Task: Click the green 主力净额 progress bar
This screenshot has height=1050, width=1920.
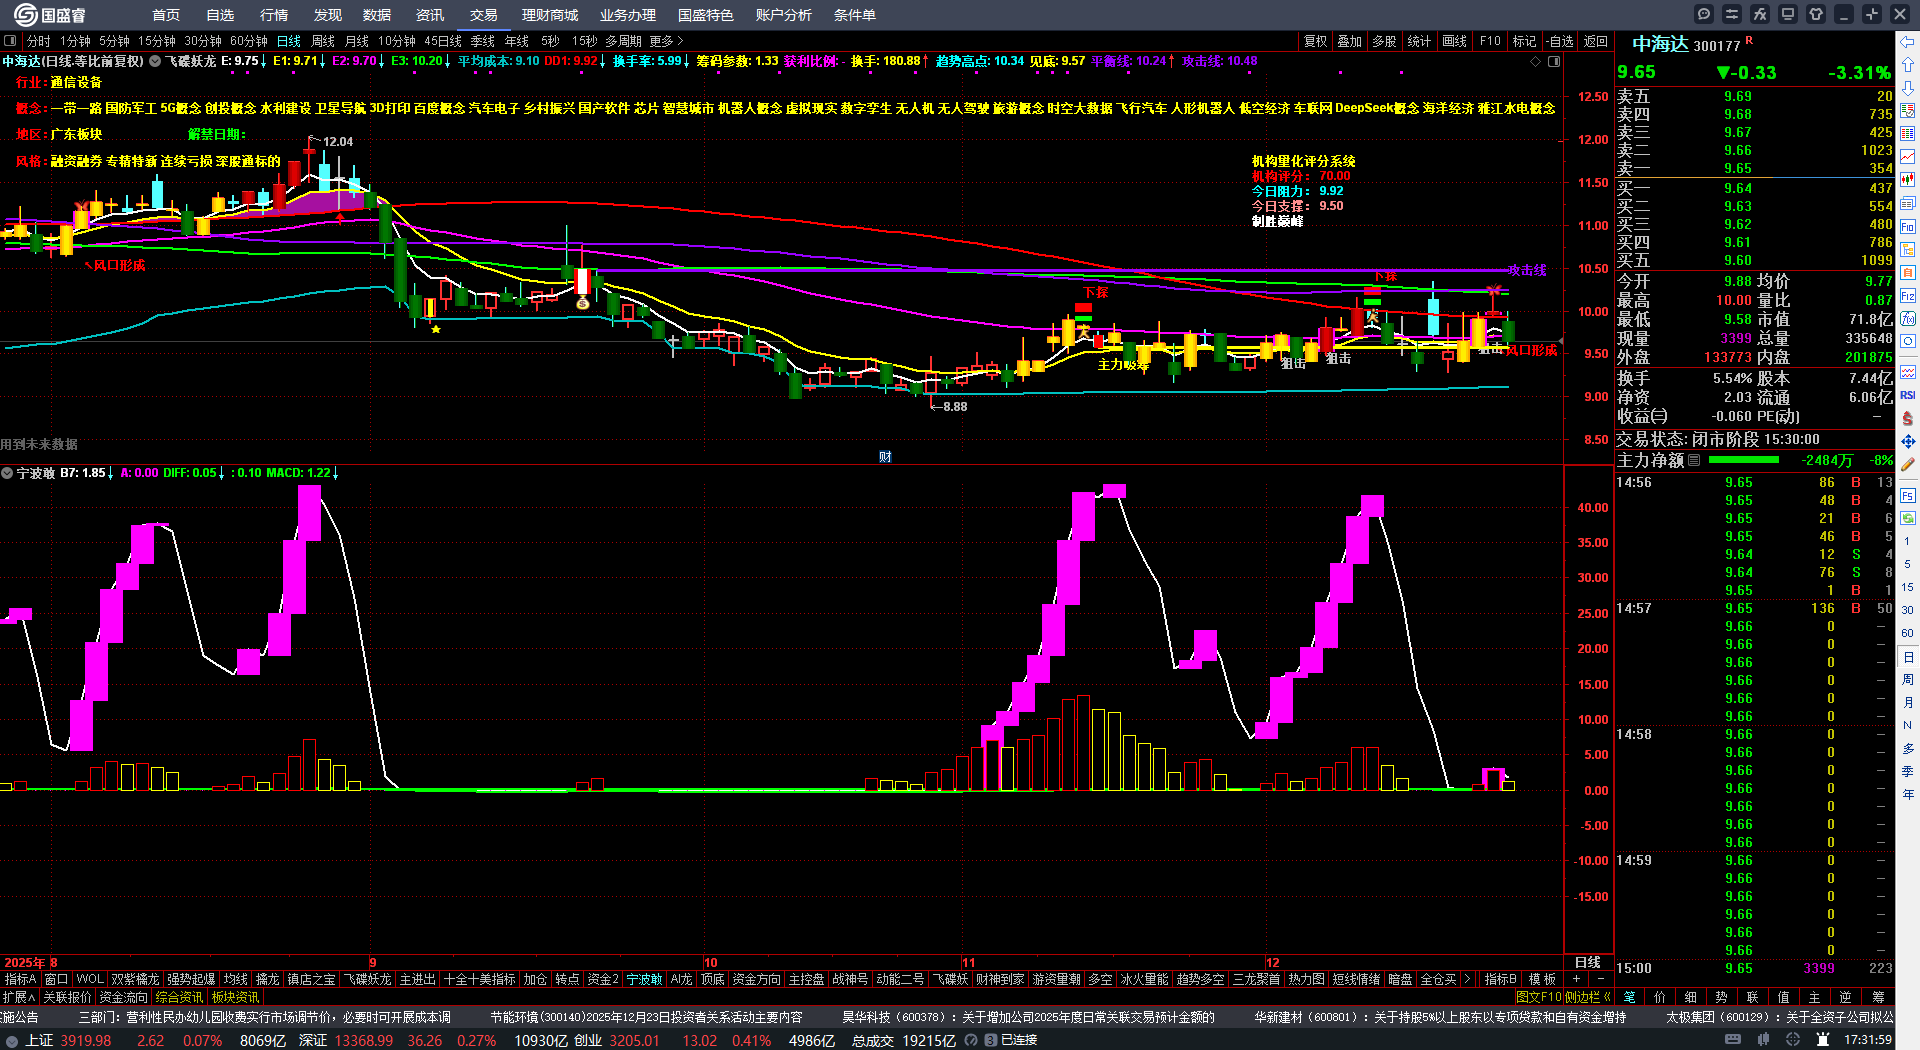Action: 1744,460
